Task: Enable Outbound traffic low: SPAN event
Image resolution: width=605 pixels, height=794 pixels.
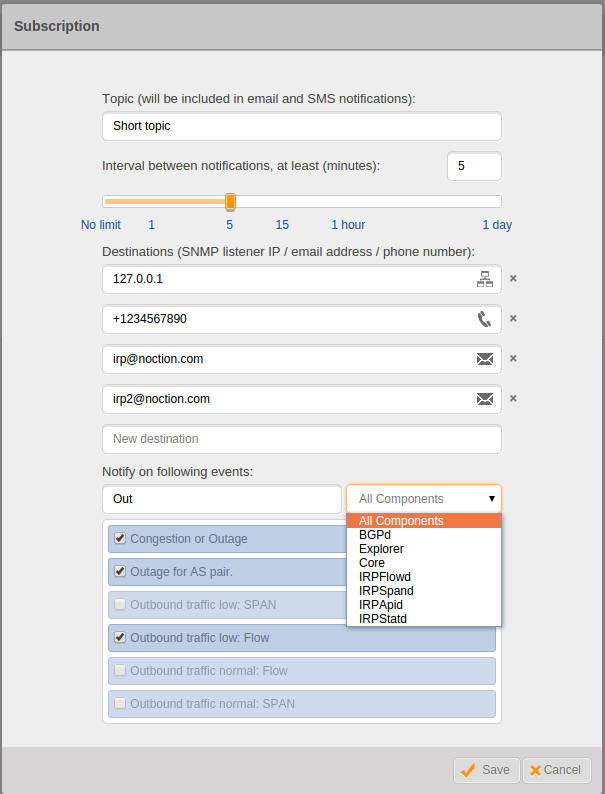Action: [x=120, y=604]
